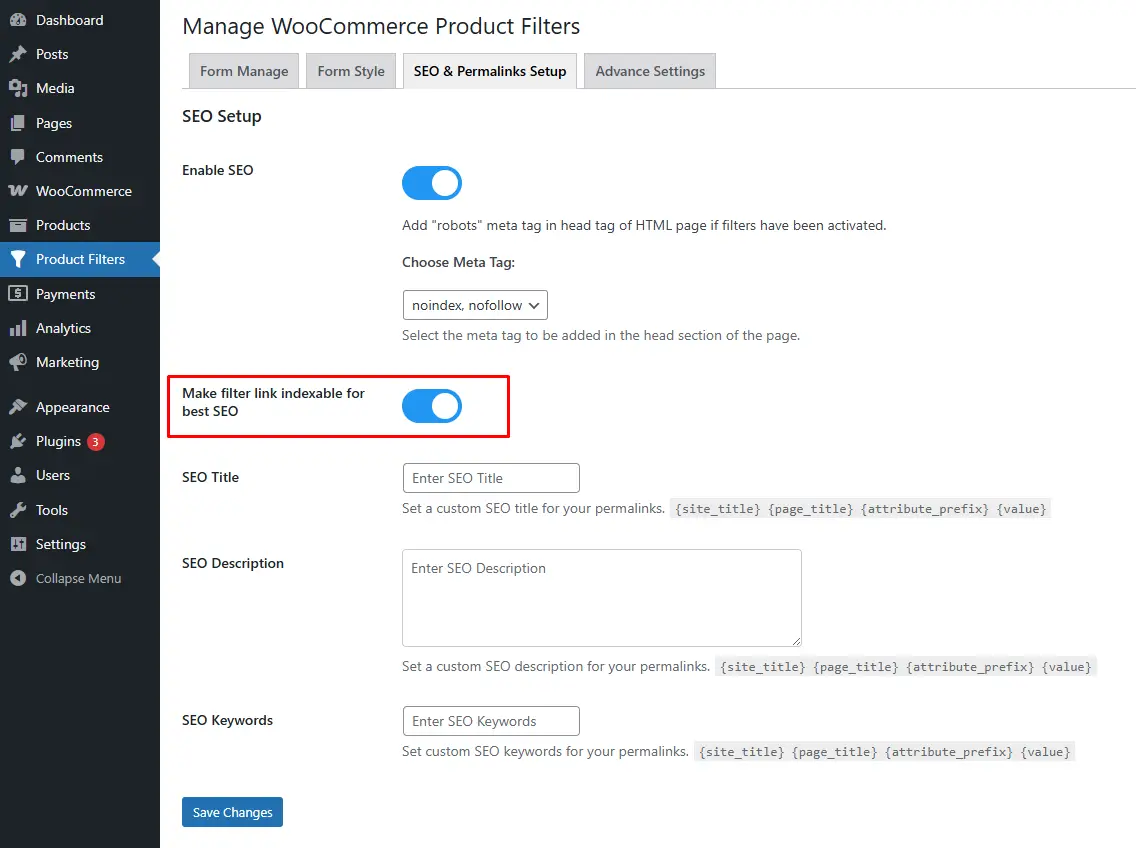The image size is (1136, 848).
Task: Click the Dashboard gauge icon
Action: 18,20
